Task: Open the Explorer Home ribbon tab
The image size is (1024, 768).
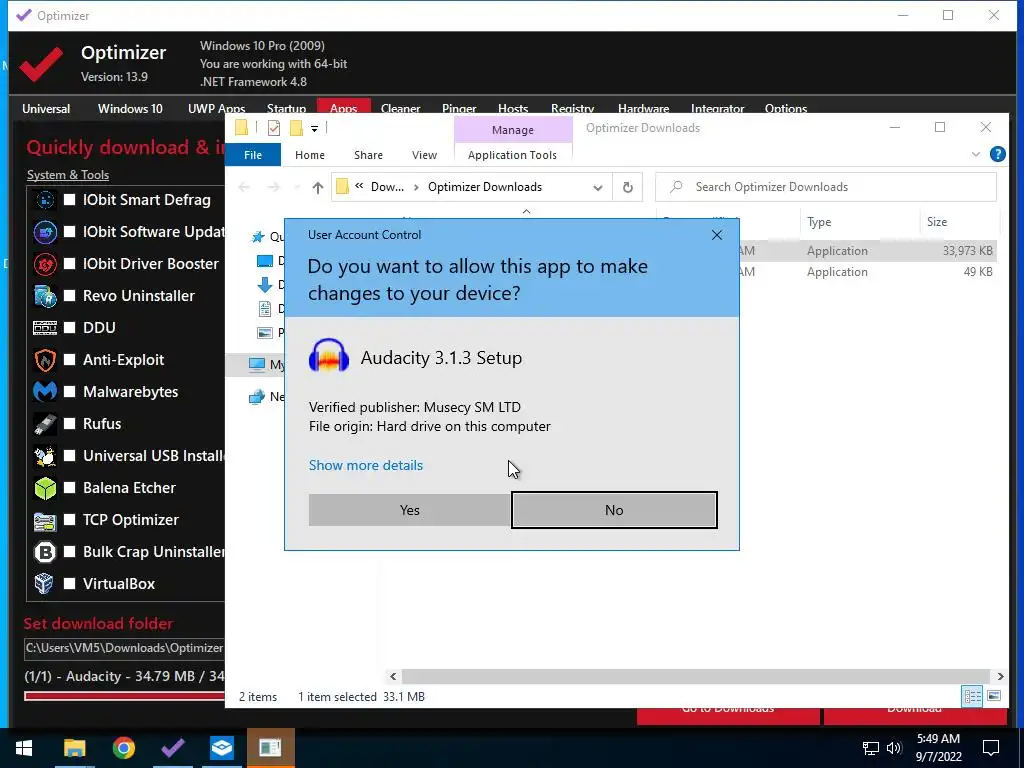Action: (x=310, y=155)
